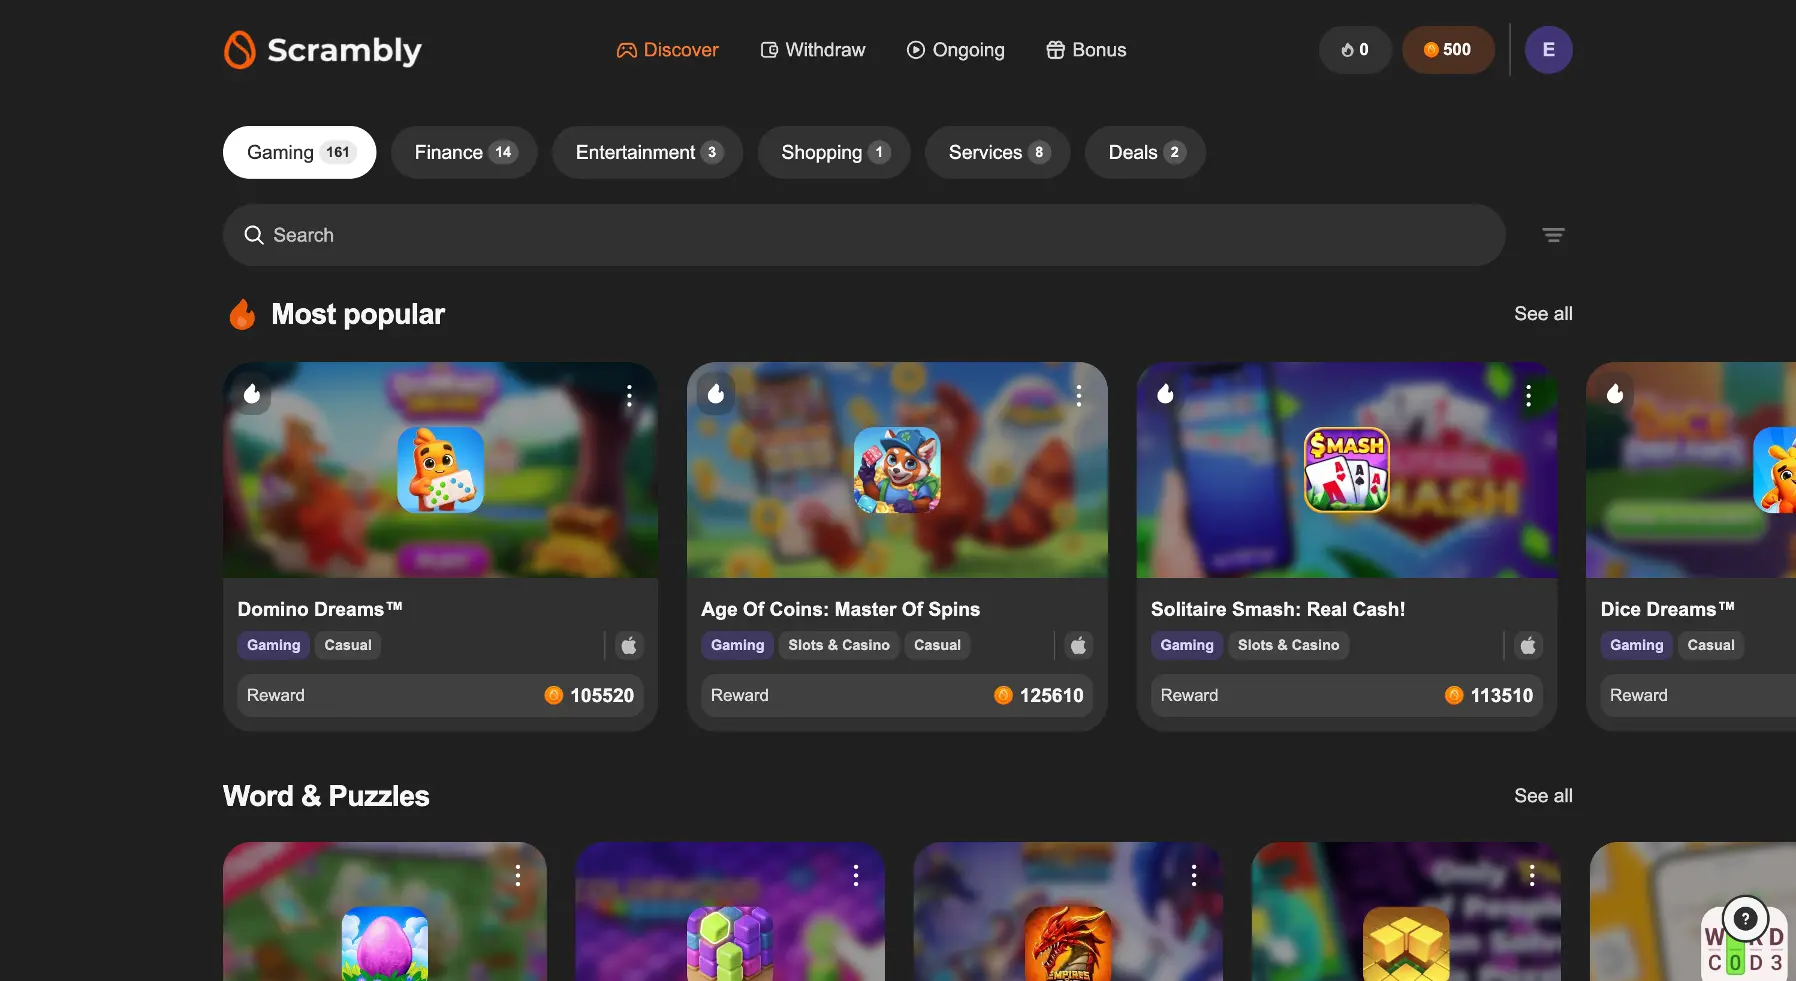Open the Domino Dreams app icon
This screenshot has height=981, width=1796.
pos(441,470)
